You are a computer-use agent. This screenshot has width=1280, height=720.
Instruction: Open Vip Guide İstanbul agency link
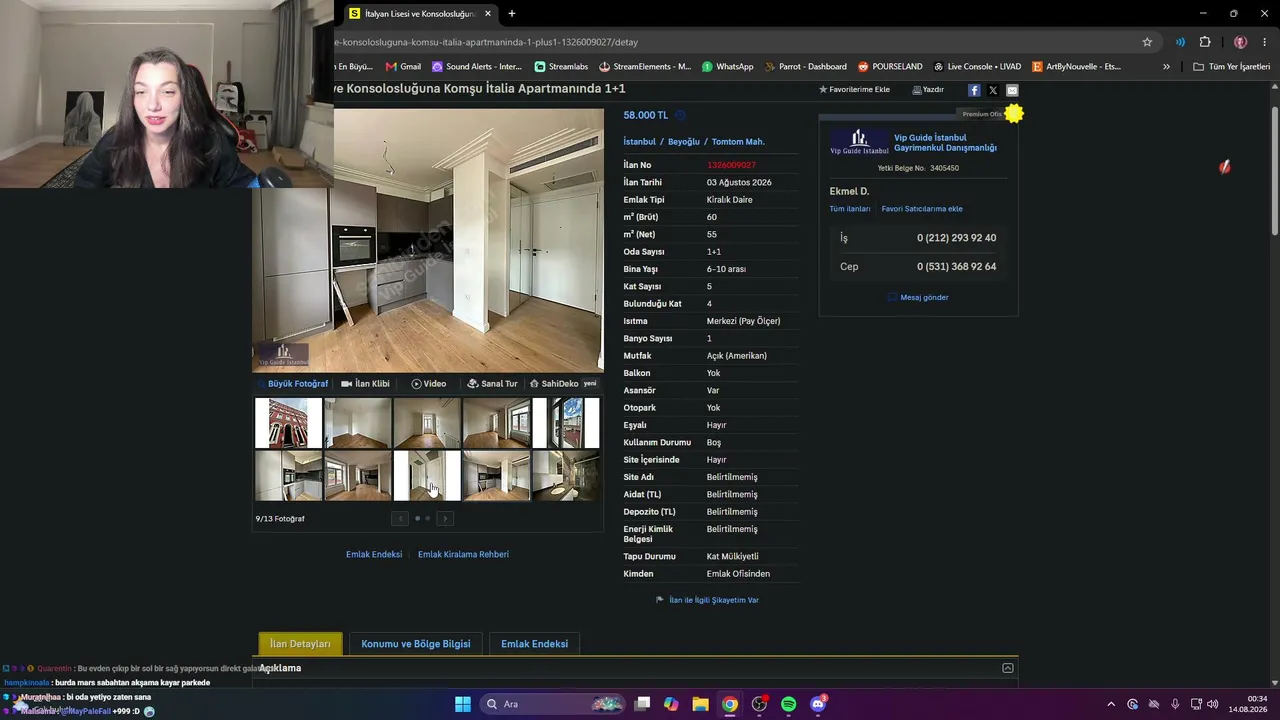945,143
